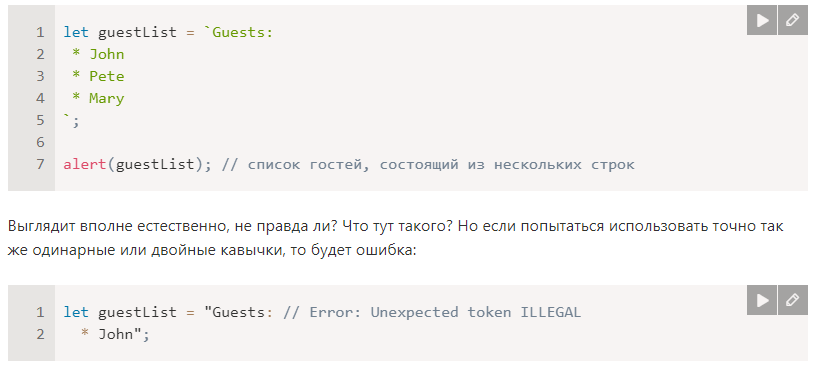
Task: Click the "Guests: string in second block
Action: [238, 312]
